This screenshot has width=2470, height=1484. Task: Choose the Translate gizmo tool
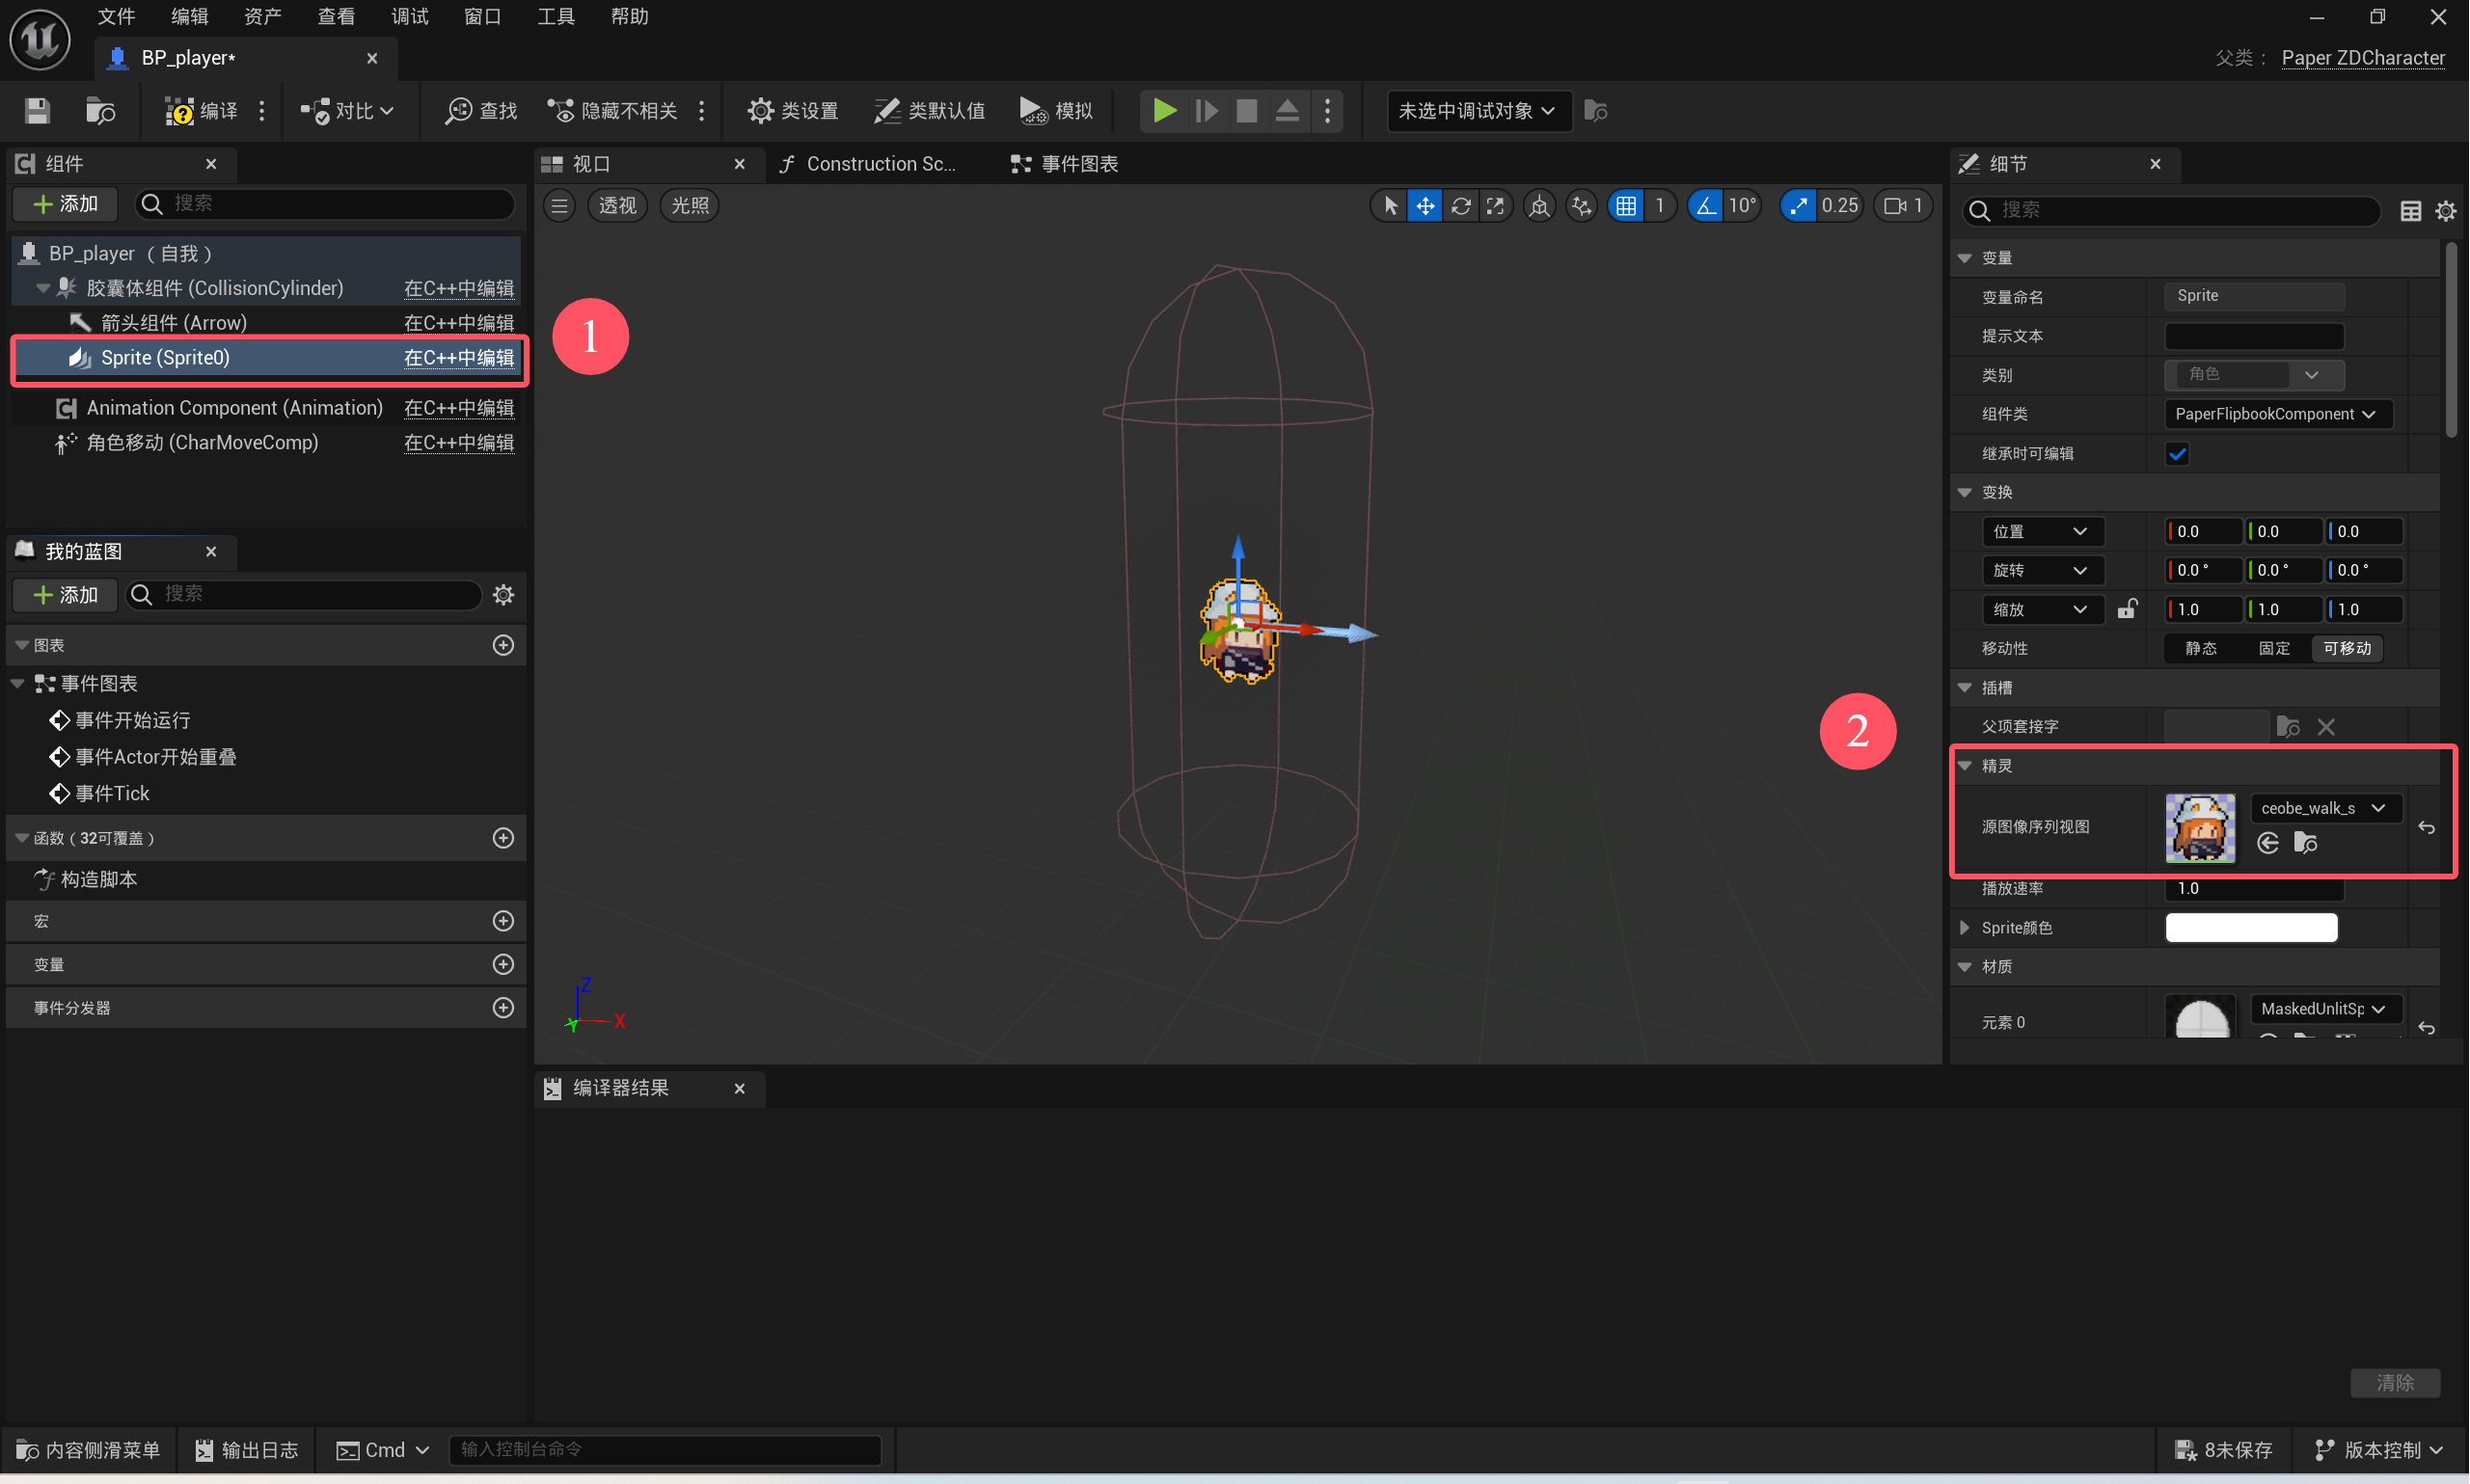(x=1425, y=206)
